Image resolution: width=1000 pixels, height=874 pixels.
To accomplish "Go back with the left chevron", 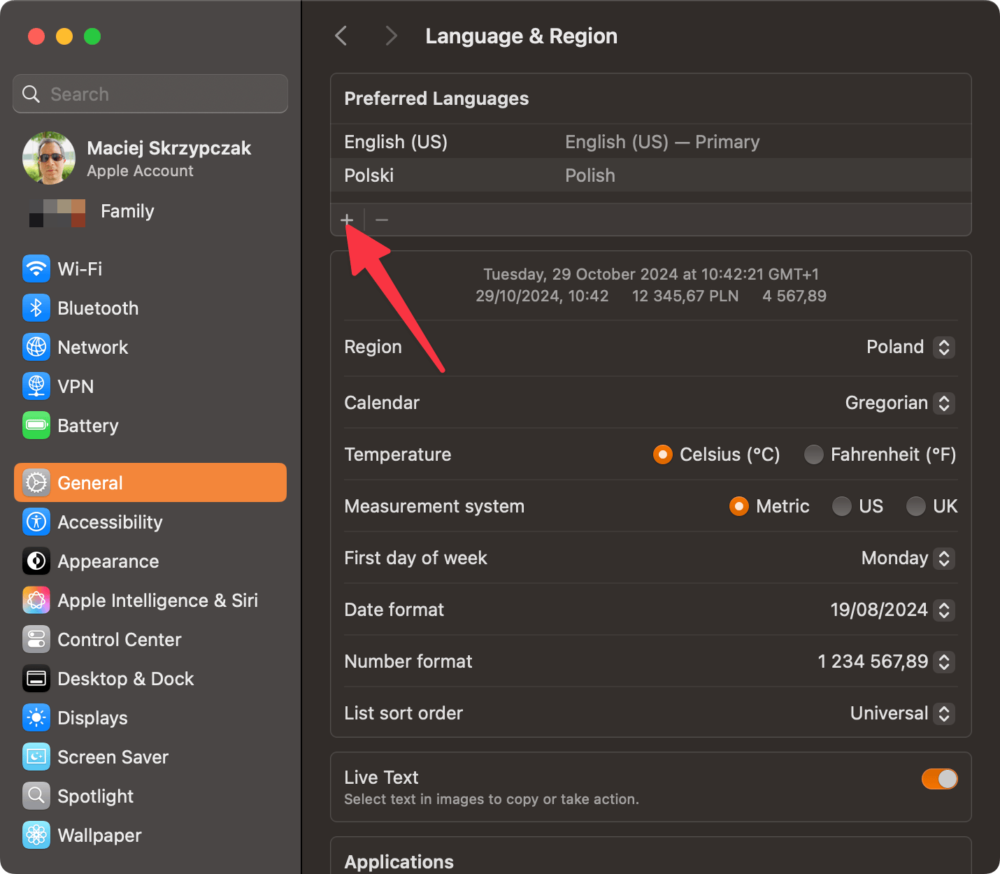I will (x=341, y=36).
